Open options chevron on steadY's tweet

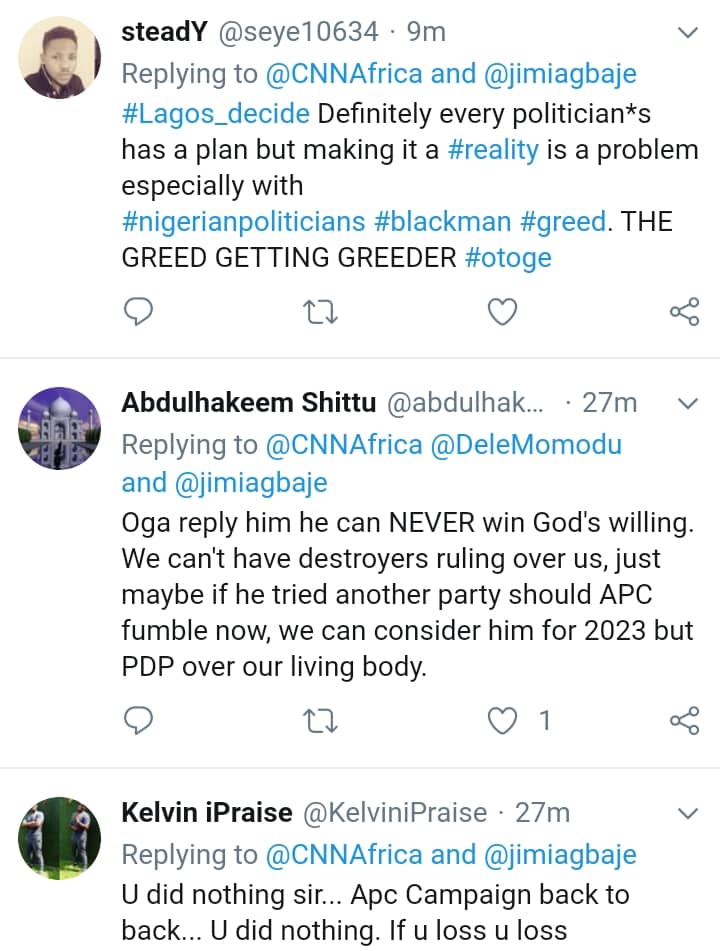tap(688, 33)
